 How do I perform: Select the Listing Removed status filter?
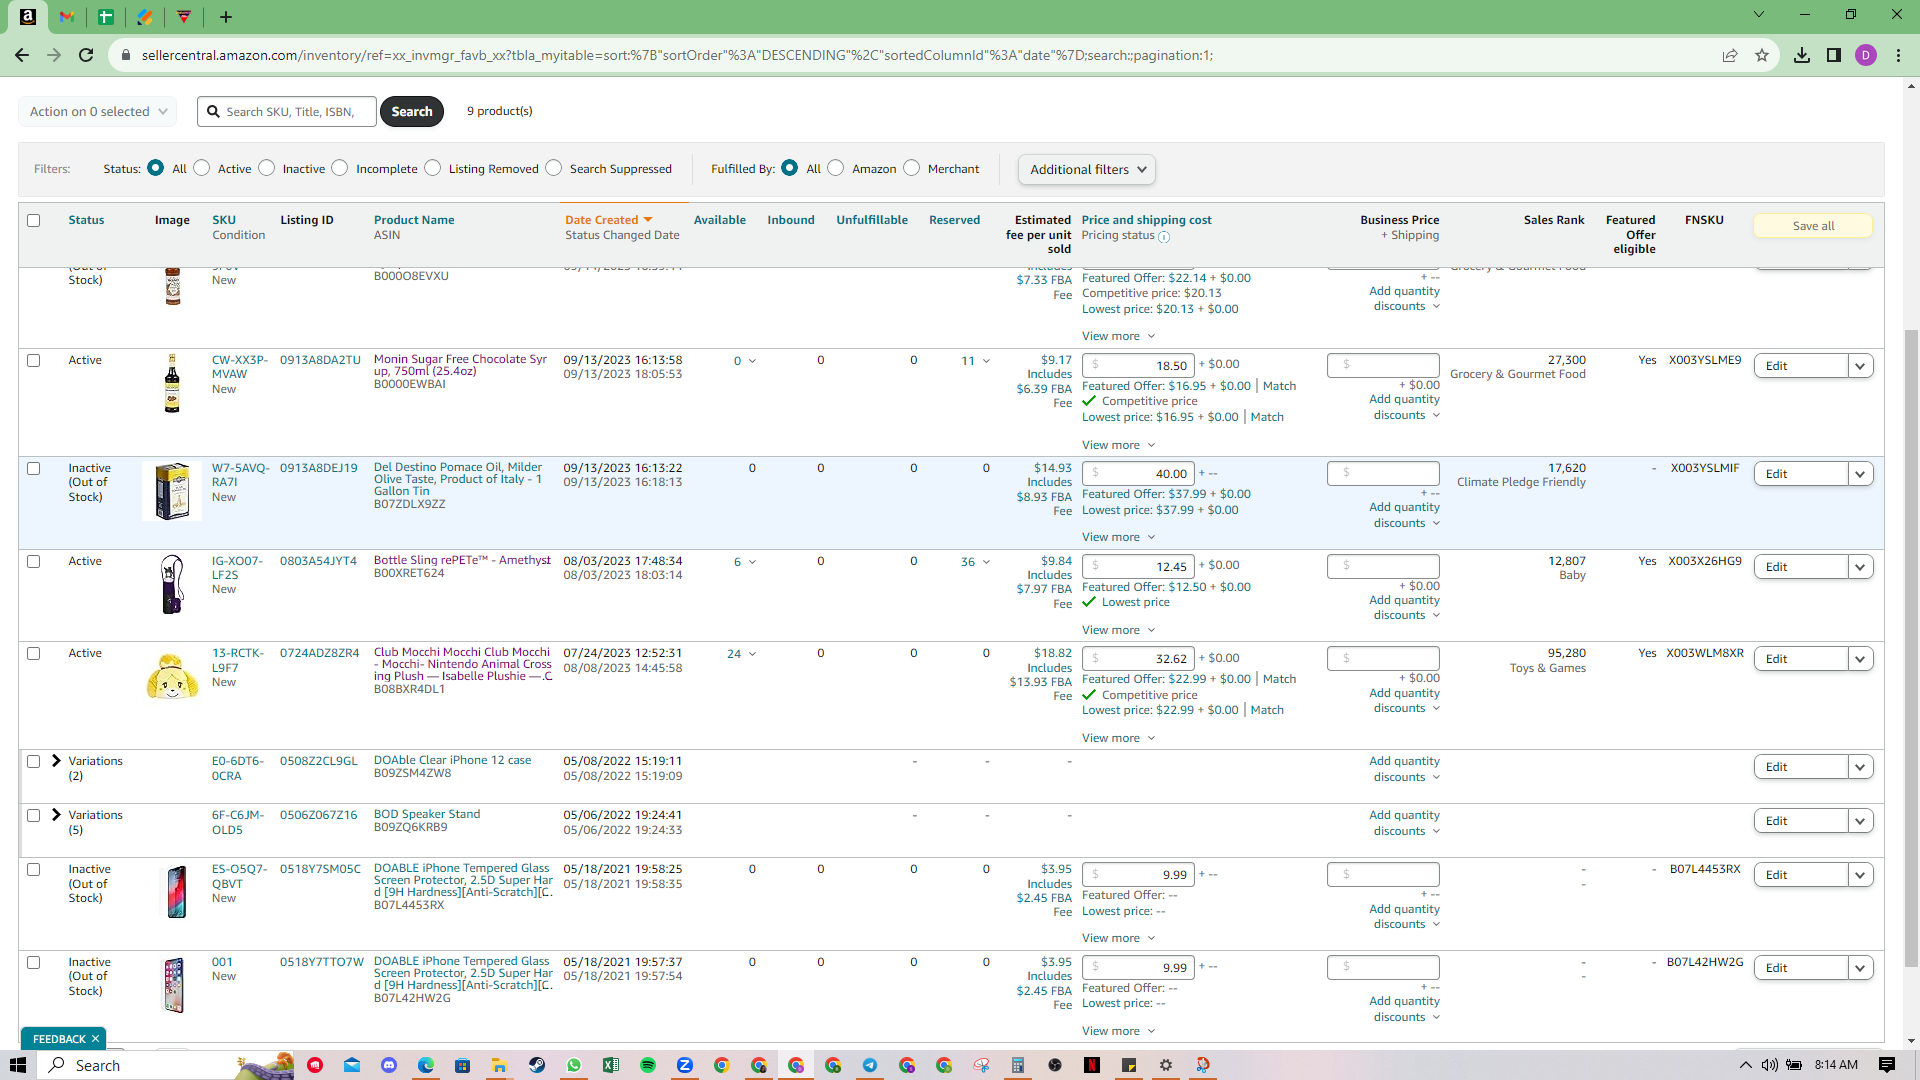pos(433,168)
